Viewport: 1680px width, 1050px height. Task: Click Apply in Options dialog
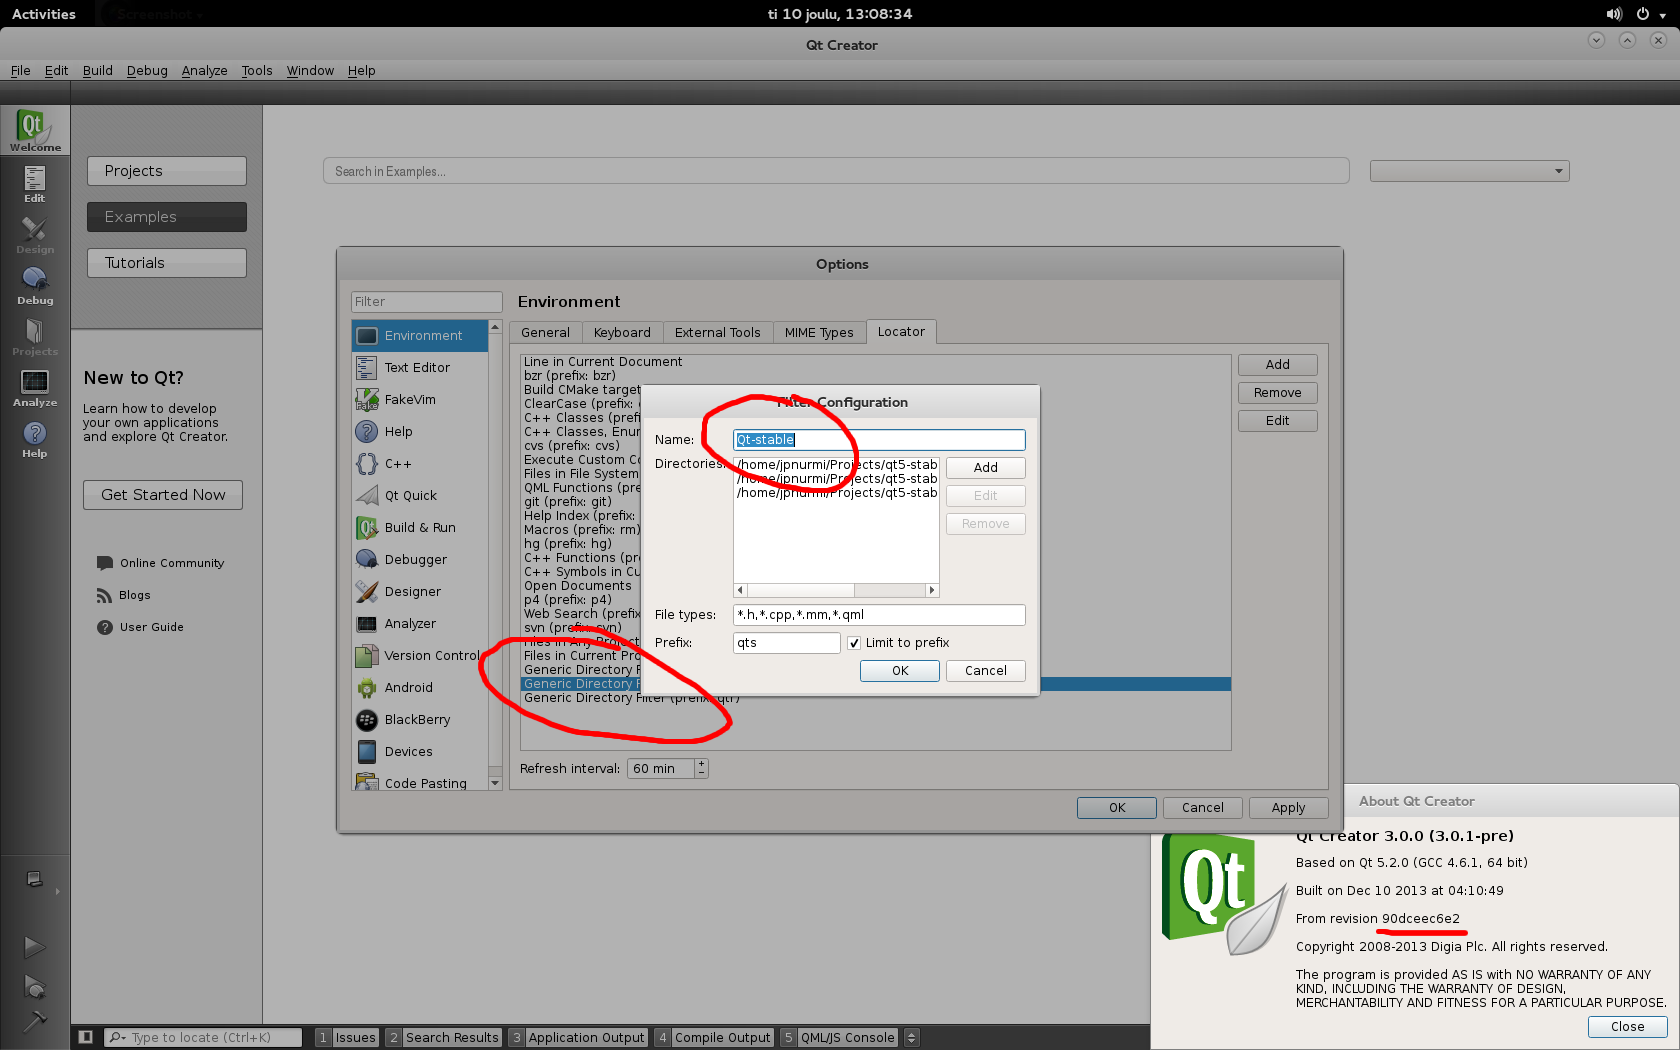(1289, 808)
